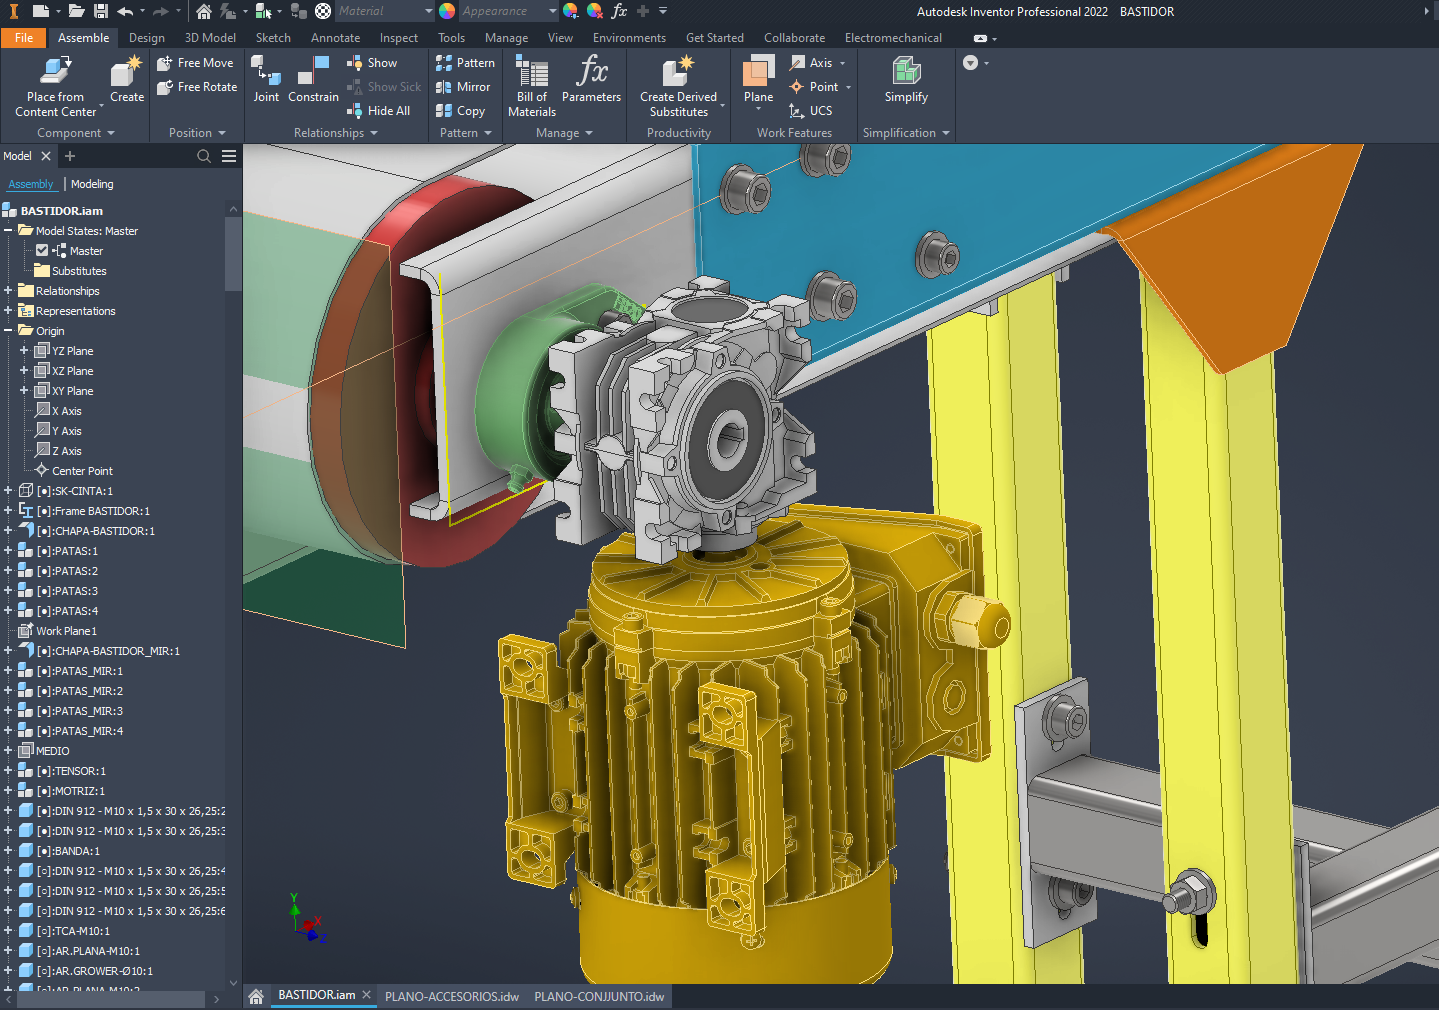Select the Mirror tool in Pattern panel
The height and width of the screenshot is (1010, 1439).
(463, 86)
